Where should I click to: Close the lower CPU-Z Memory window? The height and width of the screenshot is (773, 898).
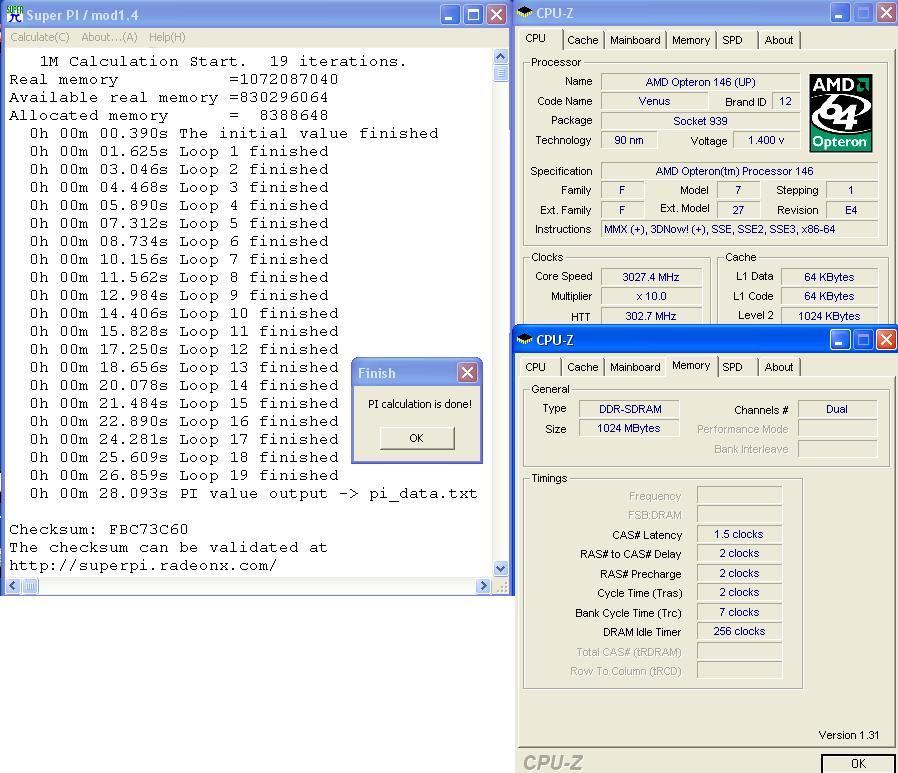pos(886,340)
